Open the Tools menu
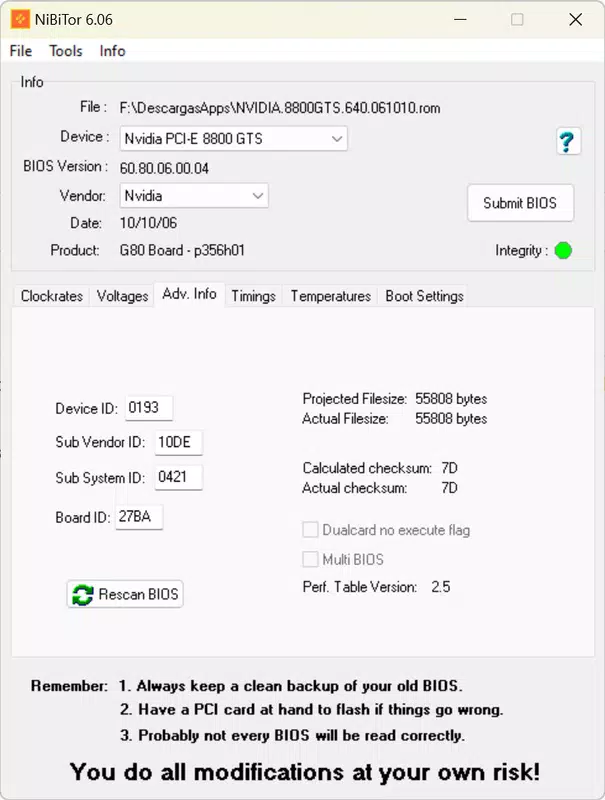The height and width of the screenshot is (800, 605). tap(66, 51)
